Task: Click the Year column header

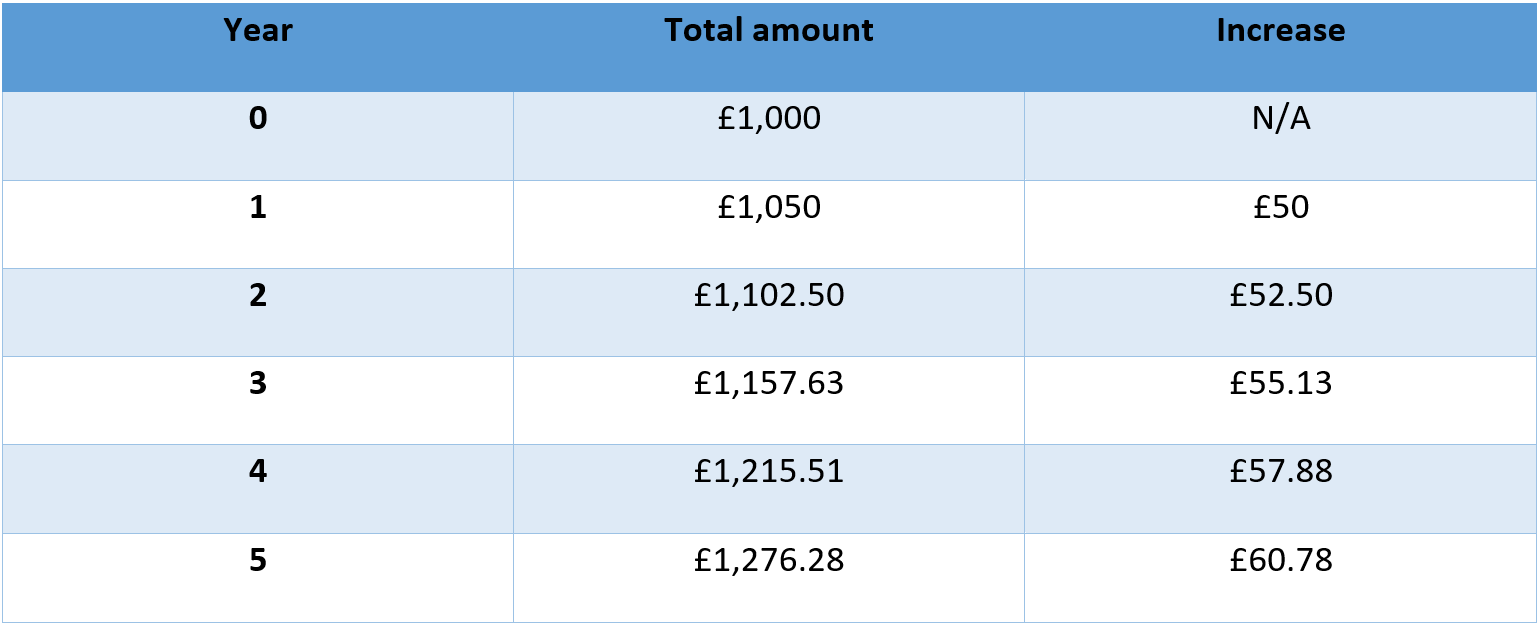Action: coord(258,47)
